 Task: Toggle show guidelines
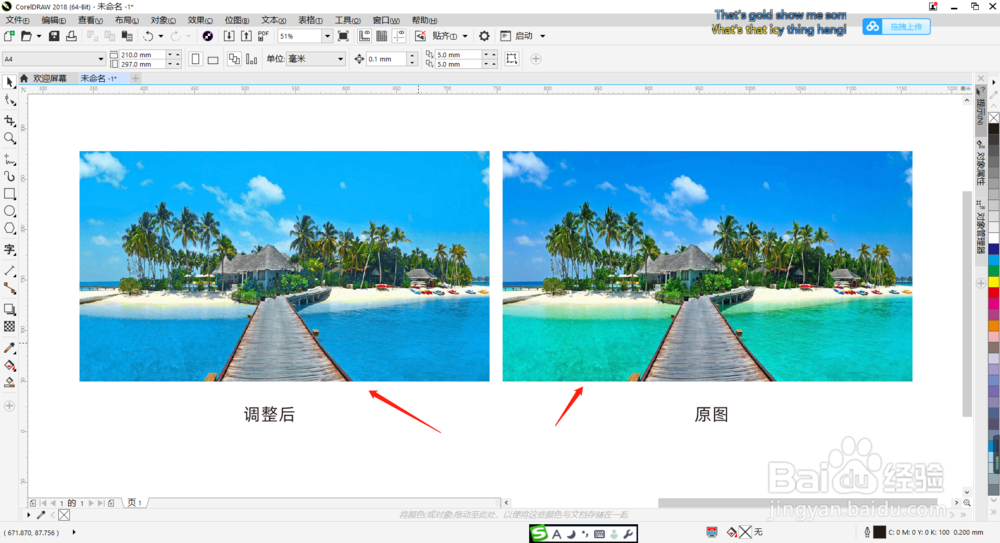point(399,36)
